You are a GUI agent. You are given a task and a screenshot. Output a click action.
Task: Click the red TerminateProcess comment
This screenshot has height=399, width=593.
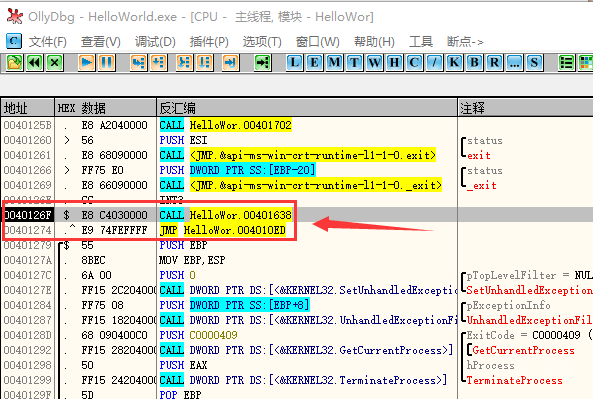(x=514, y=380)
